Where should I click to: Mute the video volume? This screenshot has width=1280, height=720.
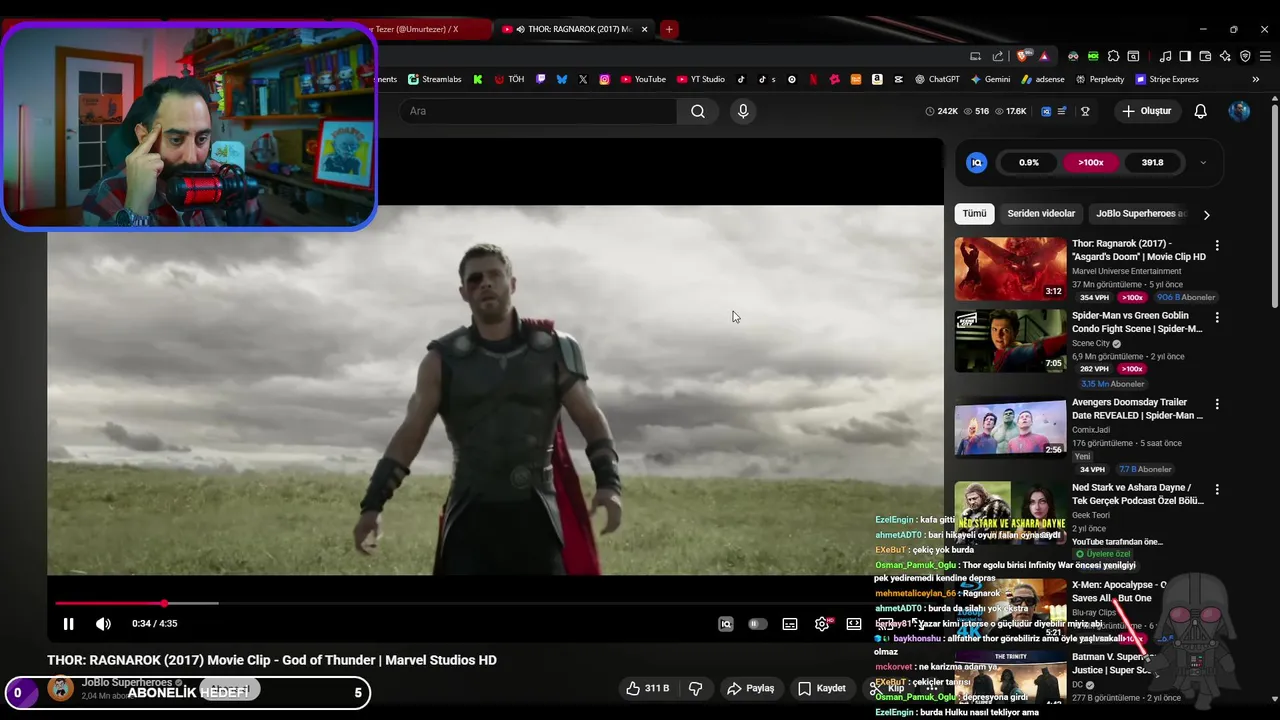(x=103, y=624)
